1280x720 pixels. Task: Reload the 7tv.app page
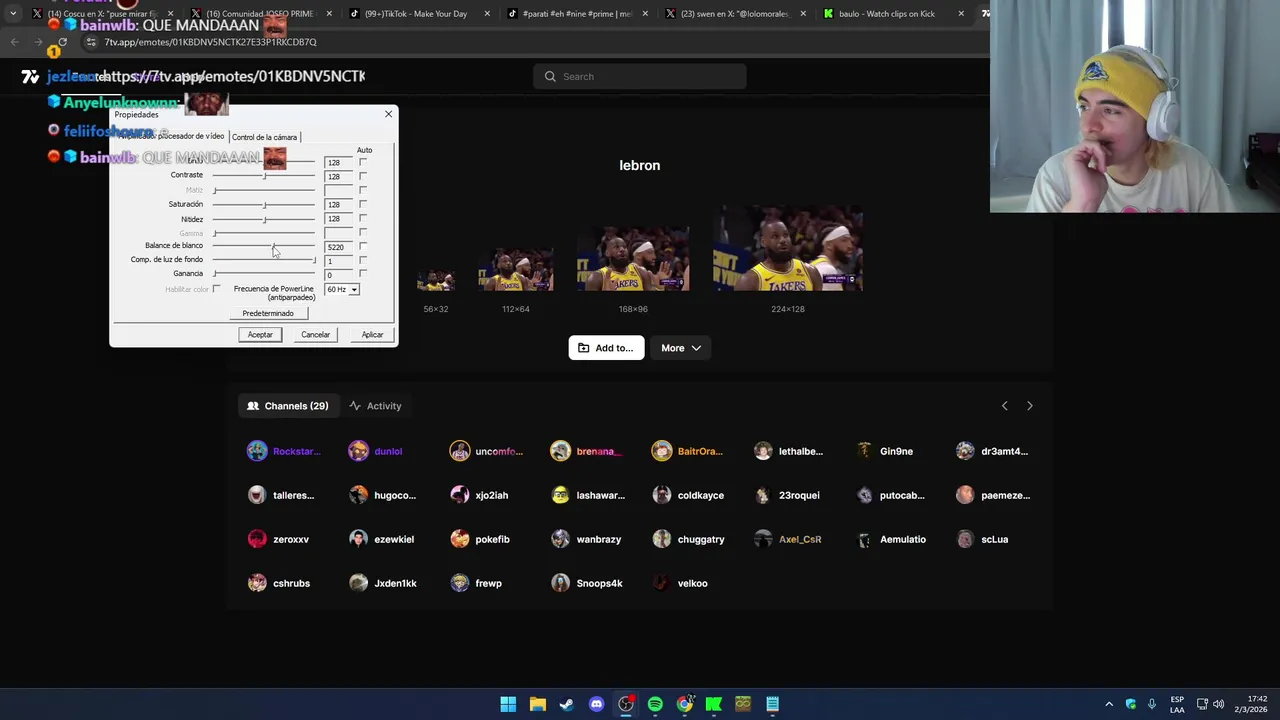coord(62,42)
